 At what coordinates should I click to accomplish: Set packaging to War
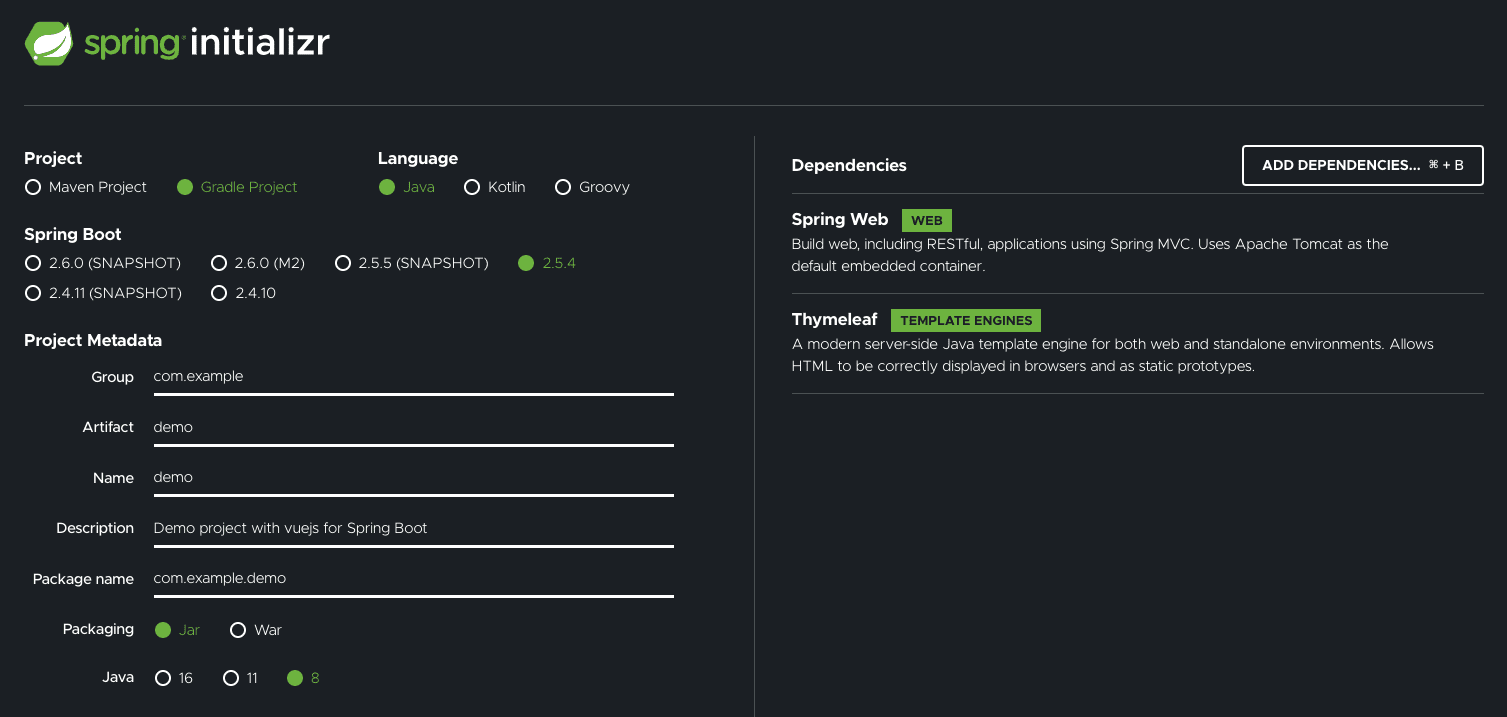[x=256, y=630]
